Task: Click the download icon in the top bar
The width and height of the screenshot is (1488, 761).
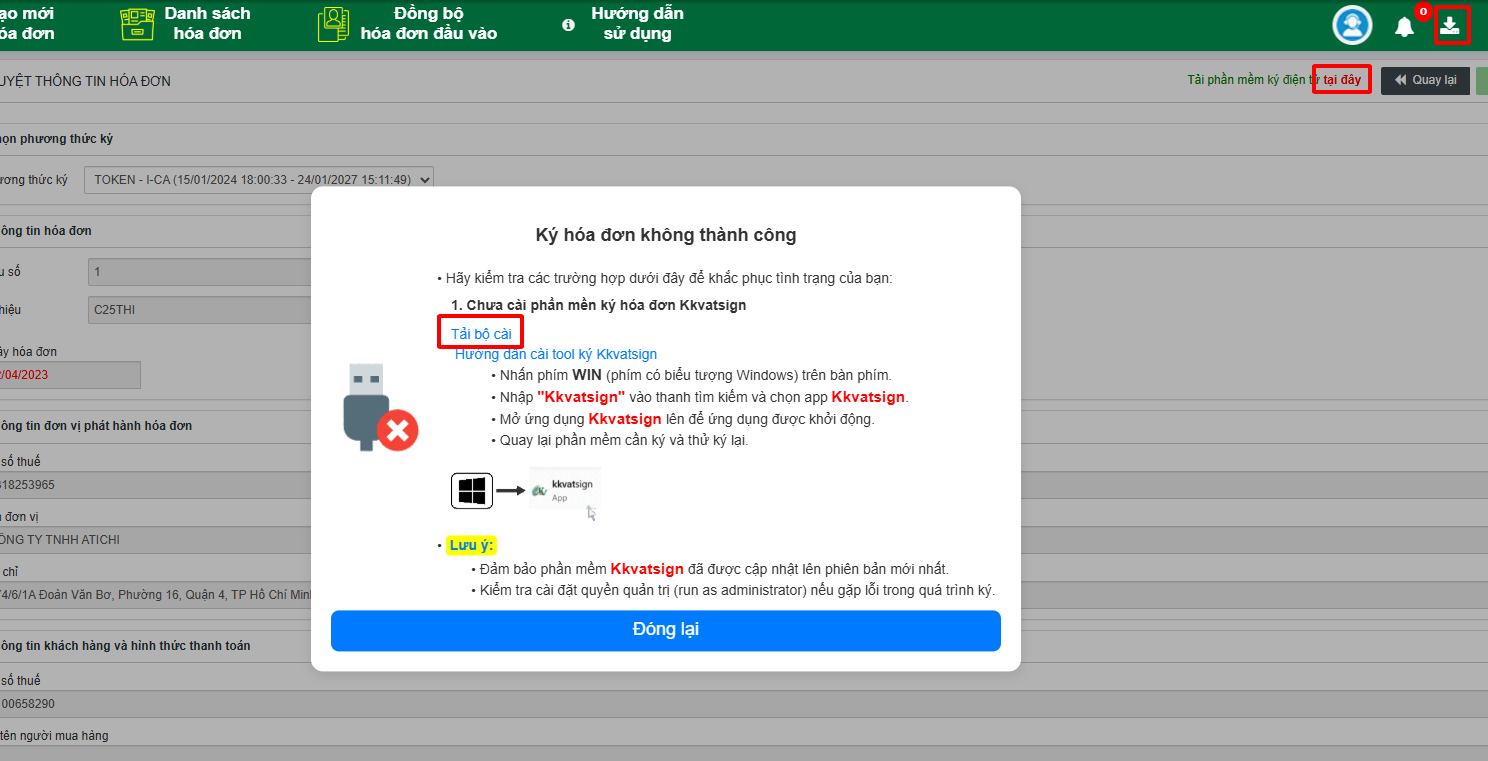Action: [x=1450, y=26]
